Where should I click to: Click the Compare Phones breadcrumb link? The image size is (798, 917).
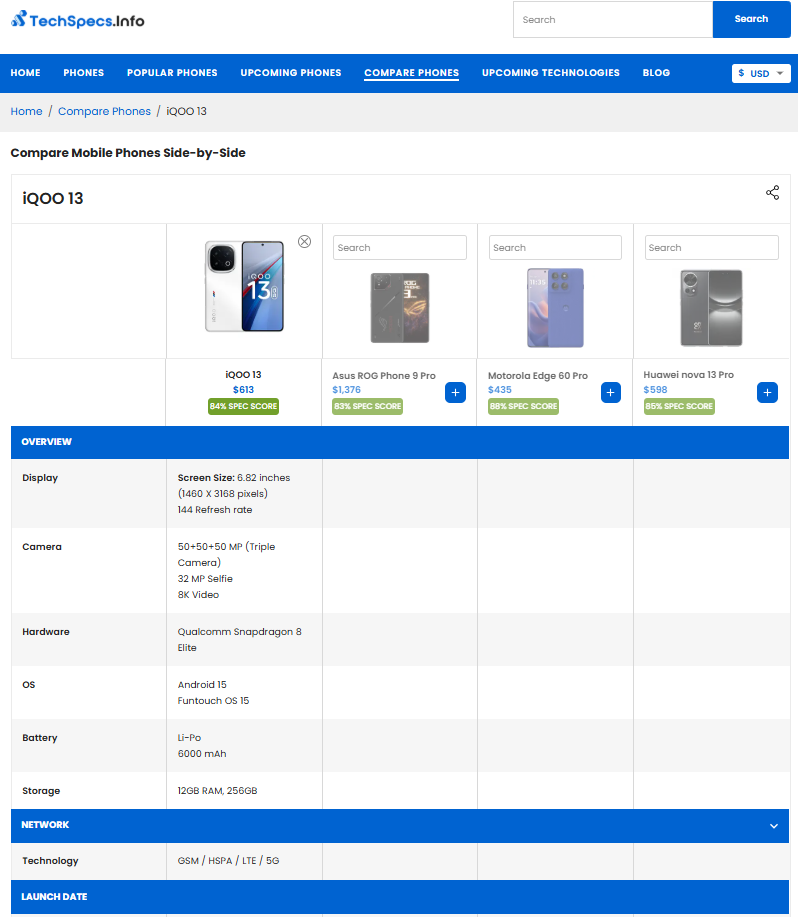pyautogui.click(x=104, y=111)
